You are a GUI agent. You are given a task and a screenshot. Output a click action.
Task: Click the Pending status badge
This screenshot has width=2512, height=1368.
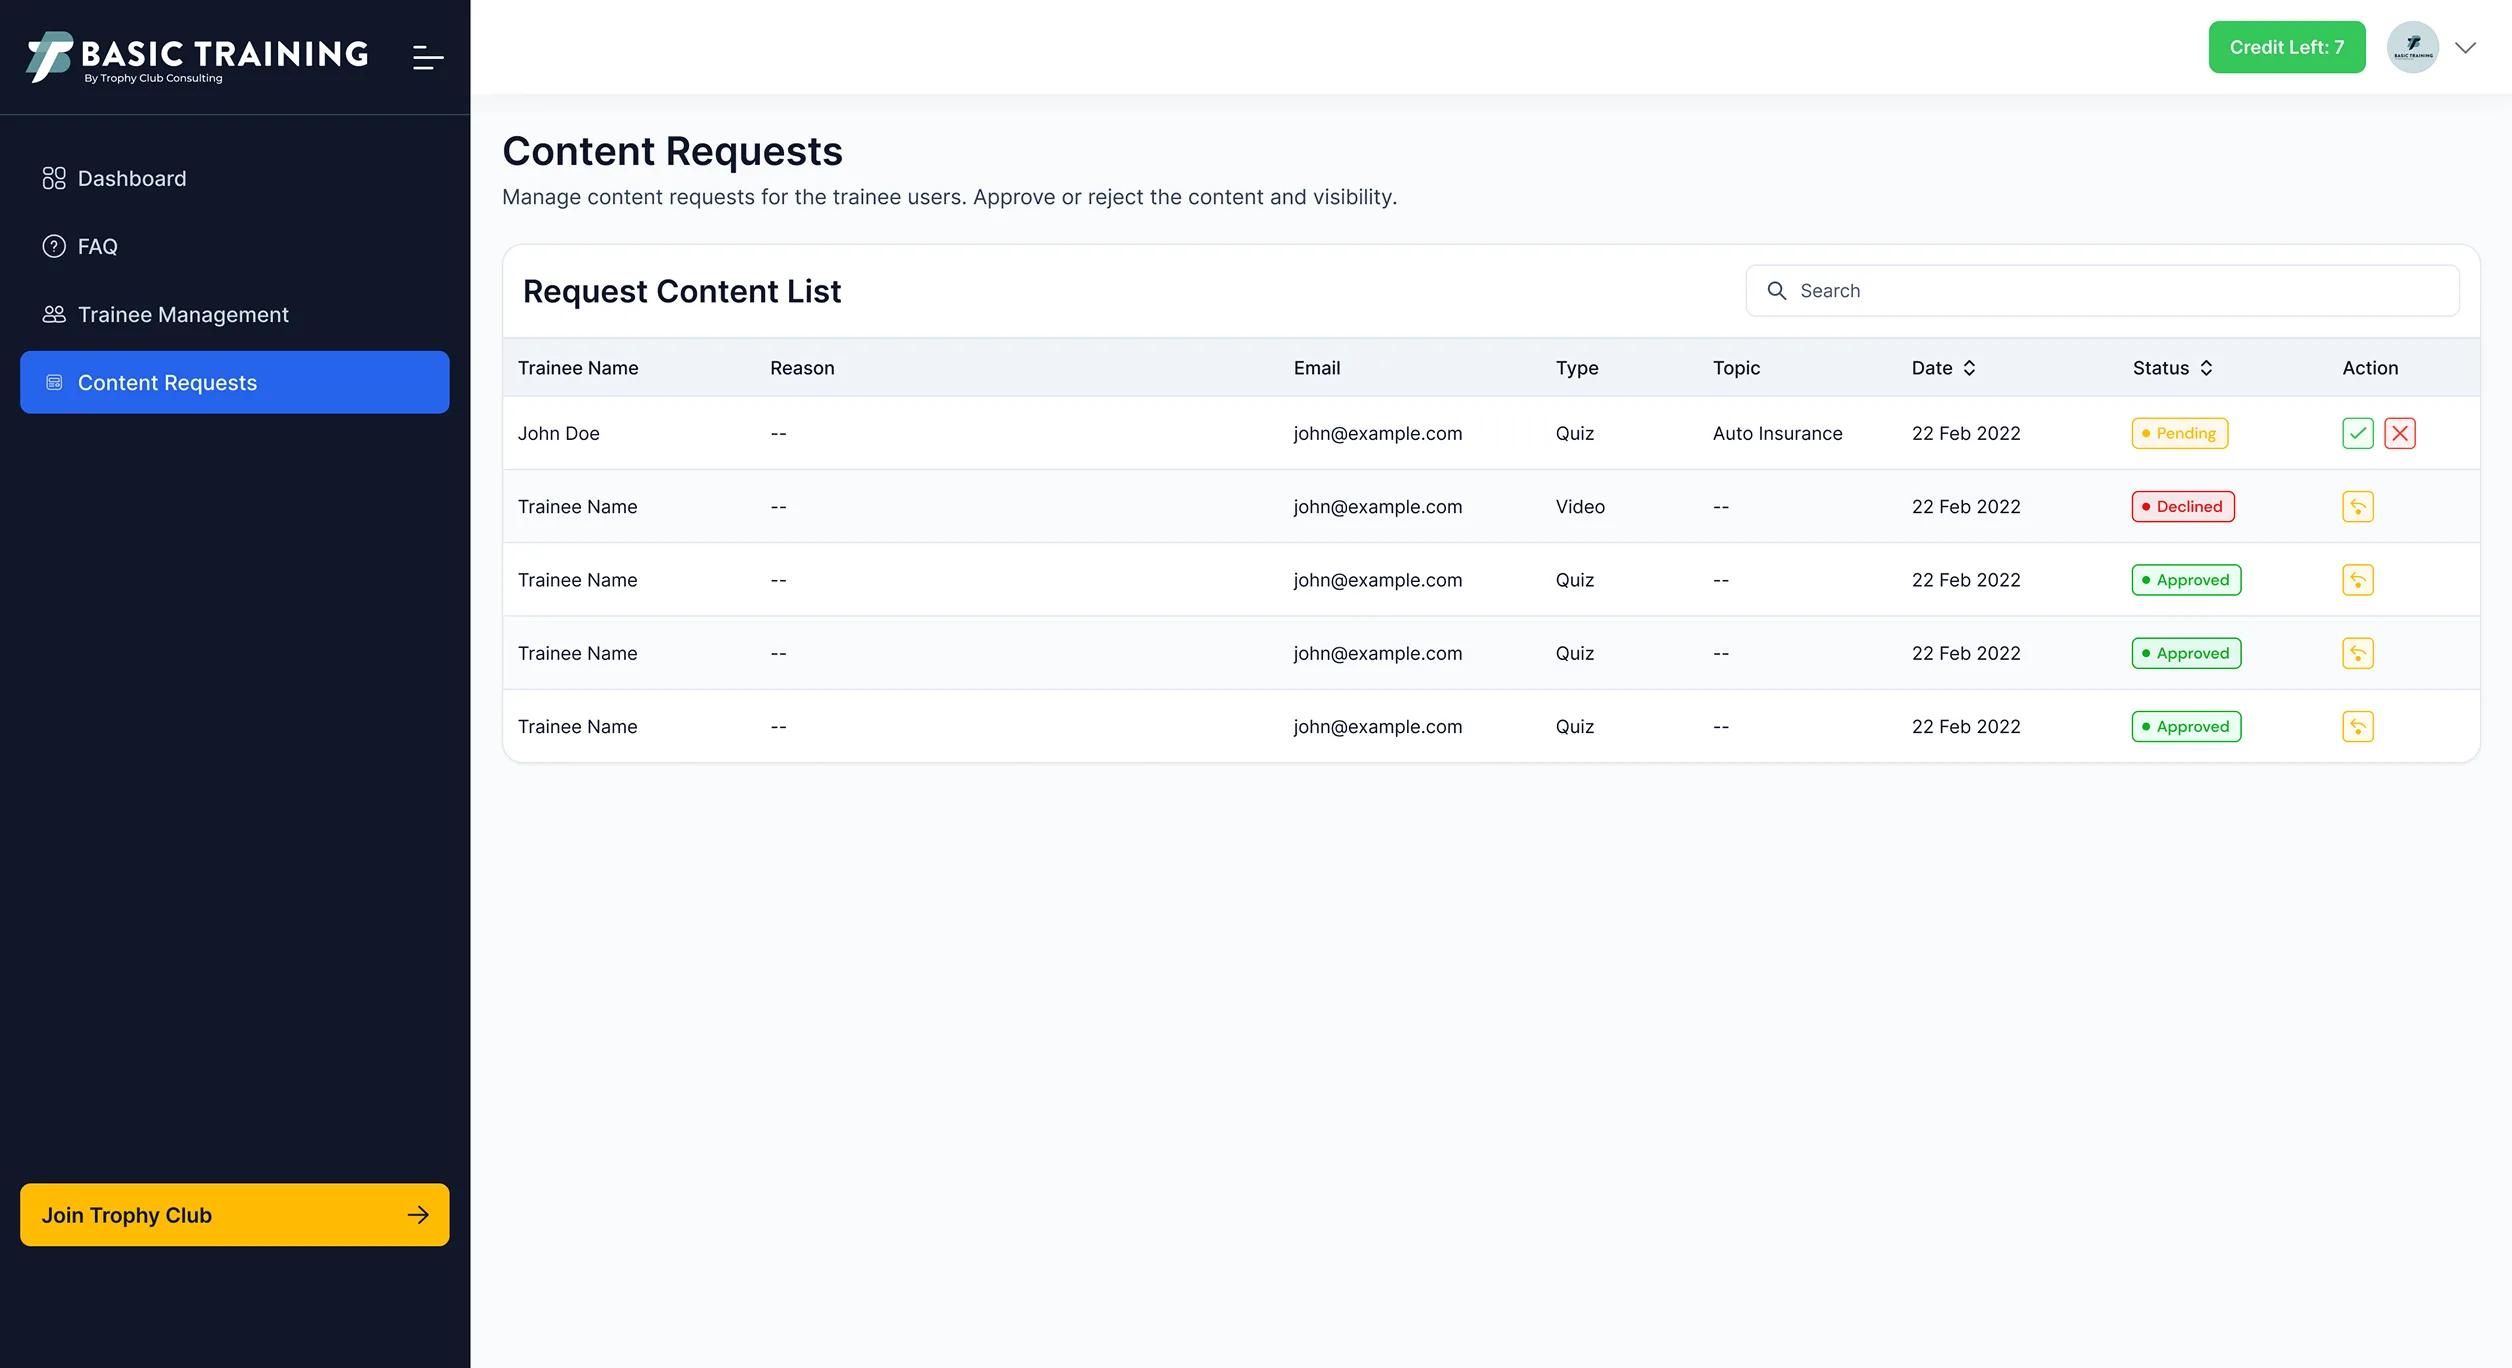[x=2180, y=433]
